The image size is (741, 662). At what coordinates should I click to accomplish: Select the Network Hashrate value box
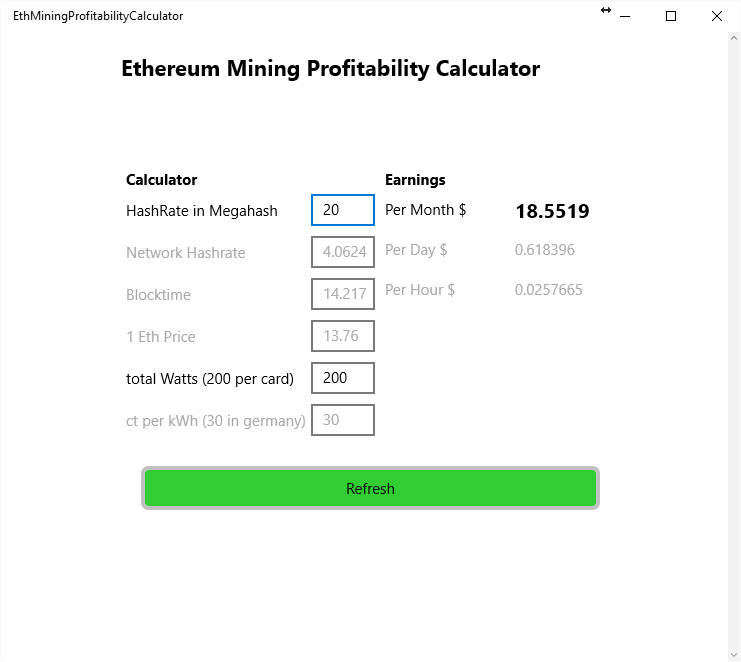coord(343,252)
